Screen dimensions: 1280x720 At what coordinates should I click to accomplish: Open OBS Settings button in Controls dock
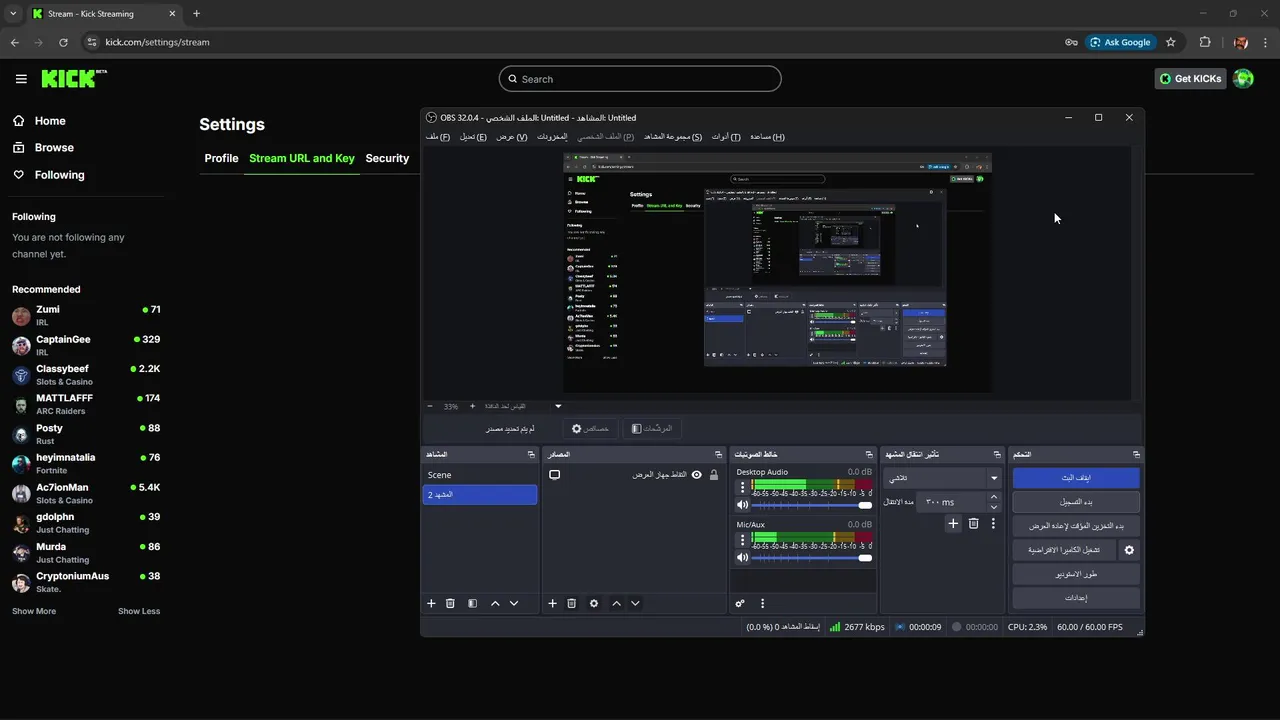(1076, 598)
